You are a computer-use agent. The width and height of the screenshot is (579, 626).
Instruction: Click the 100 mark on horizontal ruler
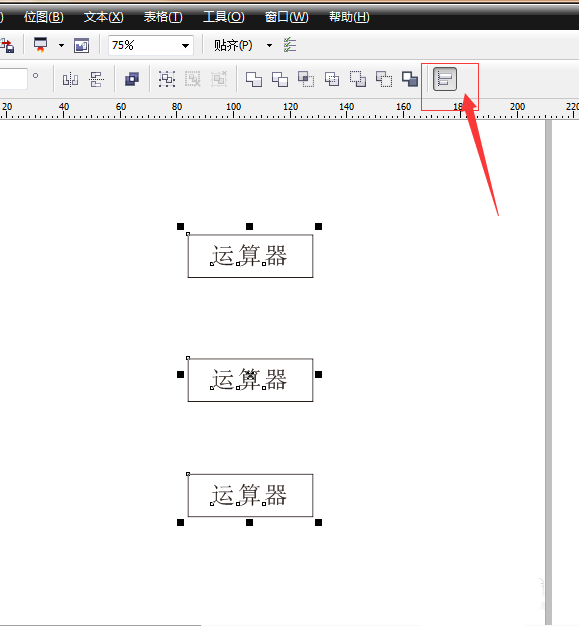point(234,107)
